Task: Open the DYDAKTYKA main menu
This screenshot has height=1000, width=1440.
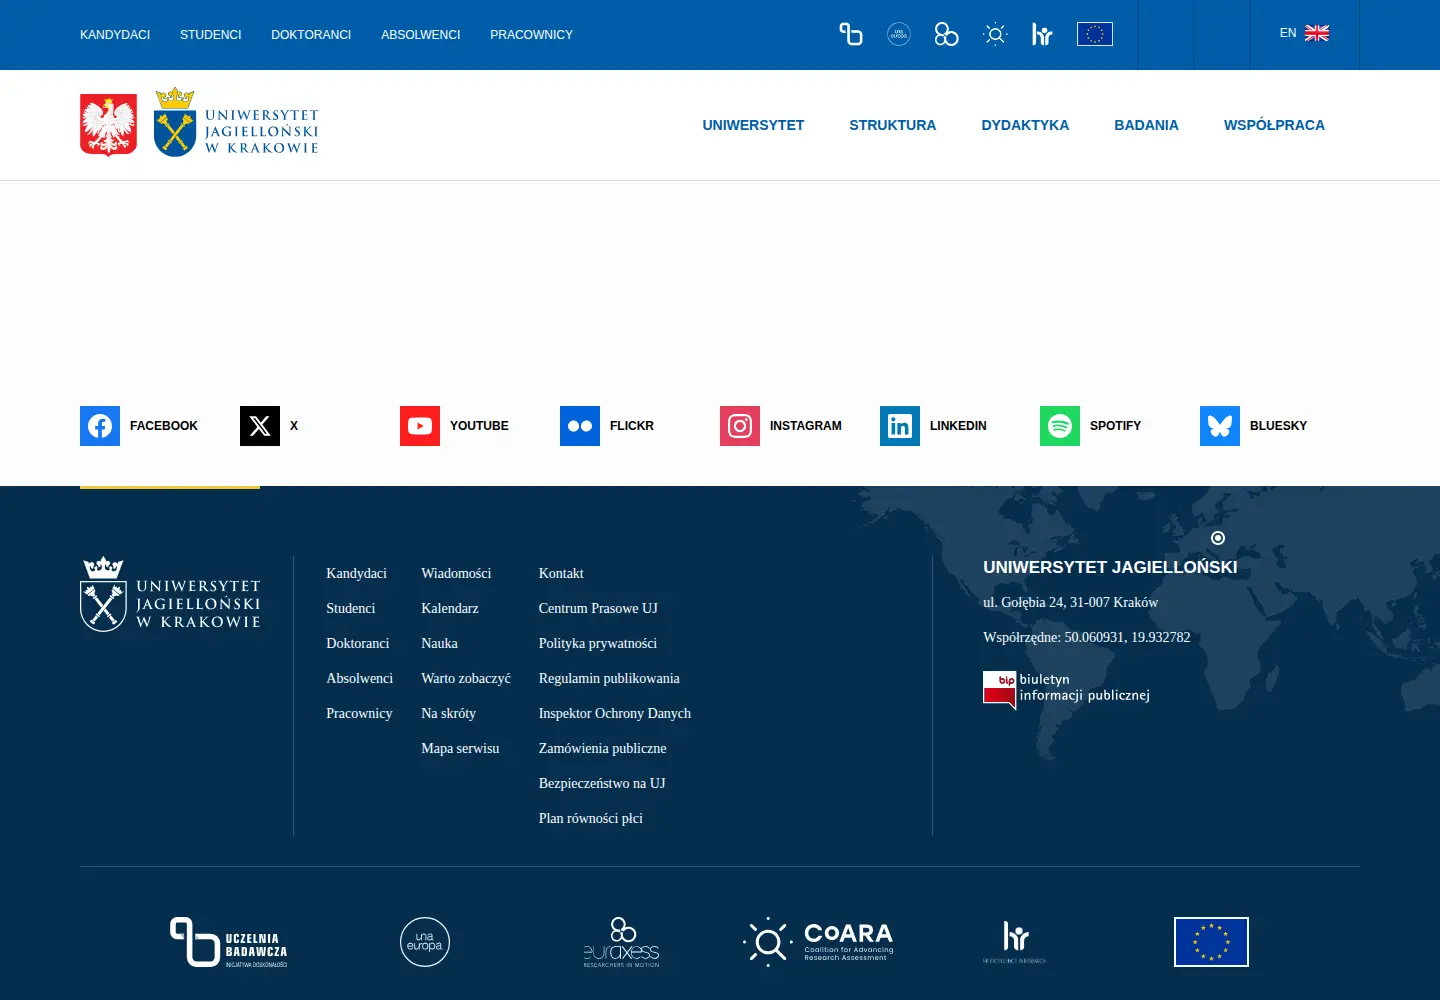Action: 1025,125
